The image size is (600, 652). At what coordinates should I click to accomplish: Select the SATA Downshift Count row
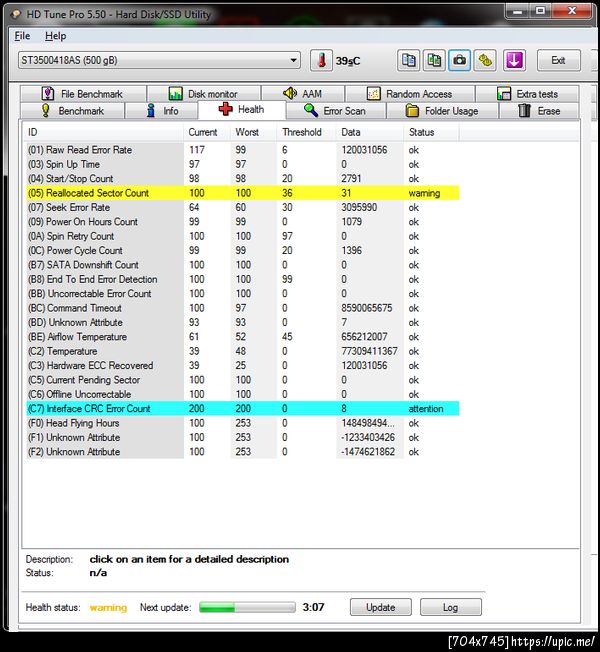coord(243,265)
